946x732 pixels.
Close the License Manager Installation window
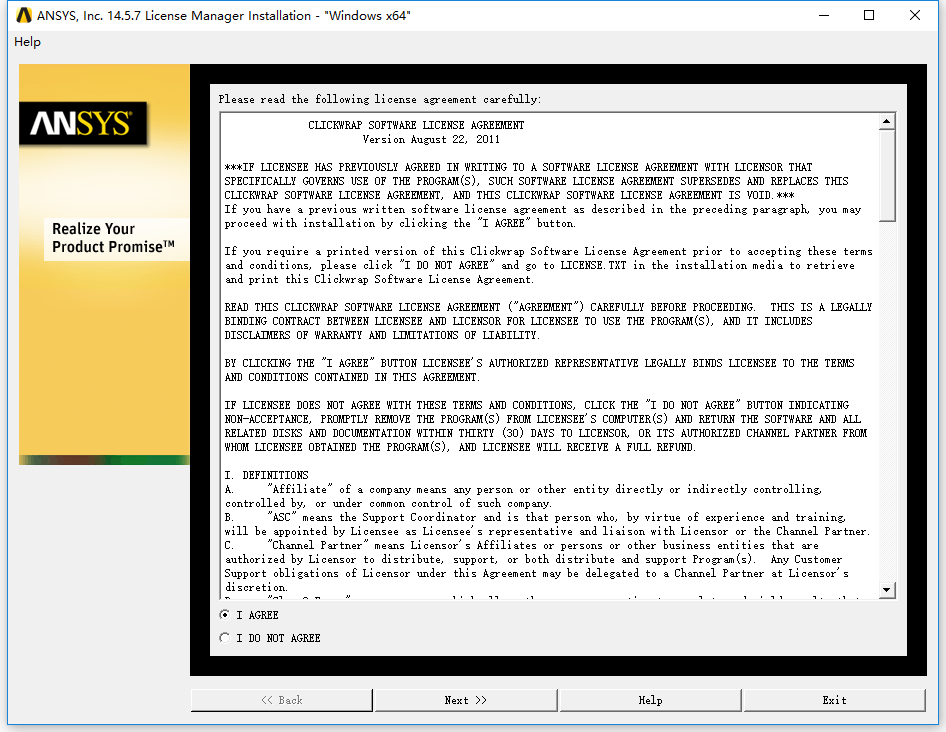915,15
